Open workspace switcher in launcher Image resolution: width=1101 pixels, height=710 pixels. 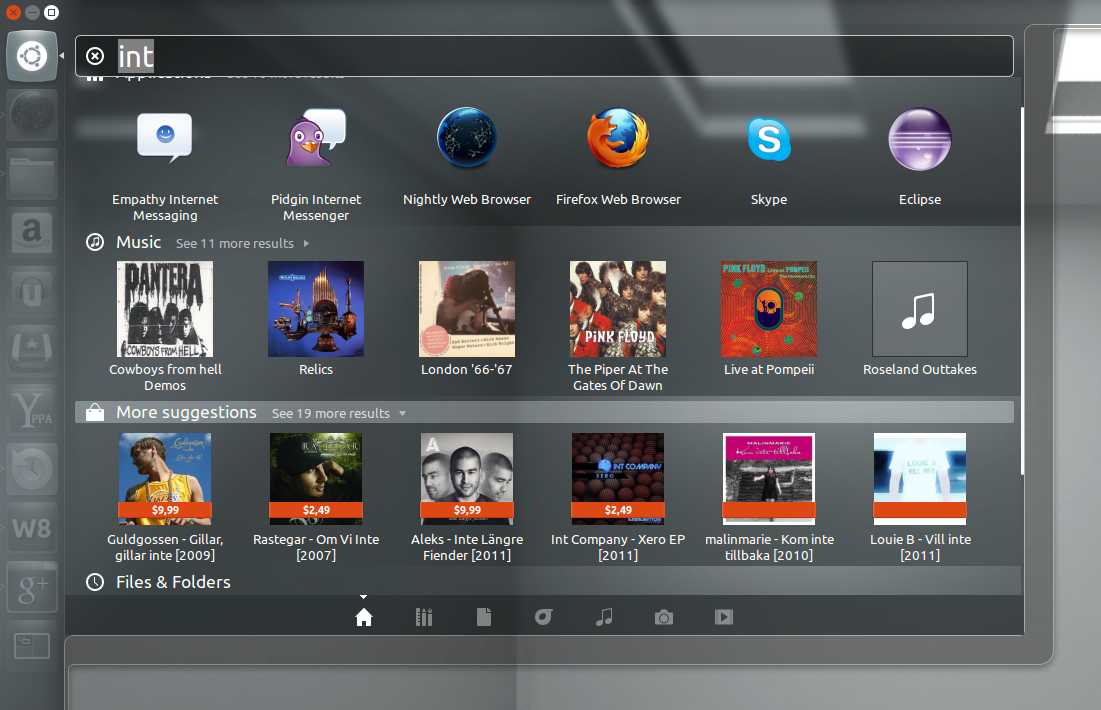(32, 646)
